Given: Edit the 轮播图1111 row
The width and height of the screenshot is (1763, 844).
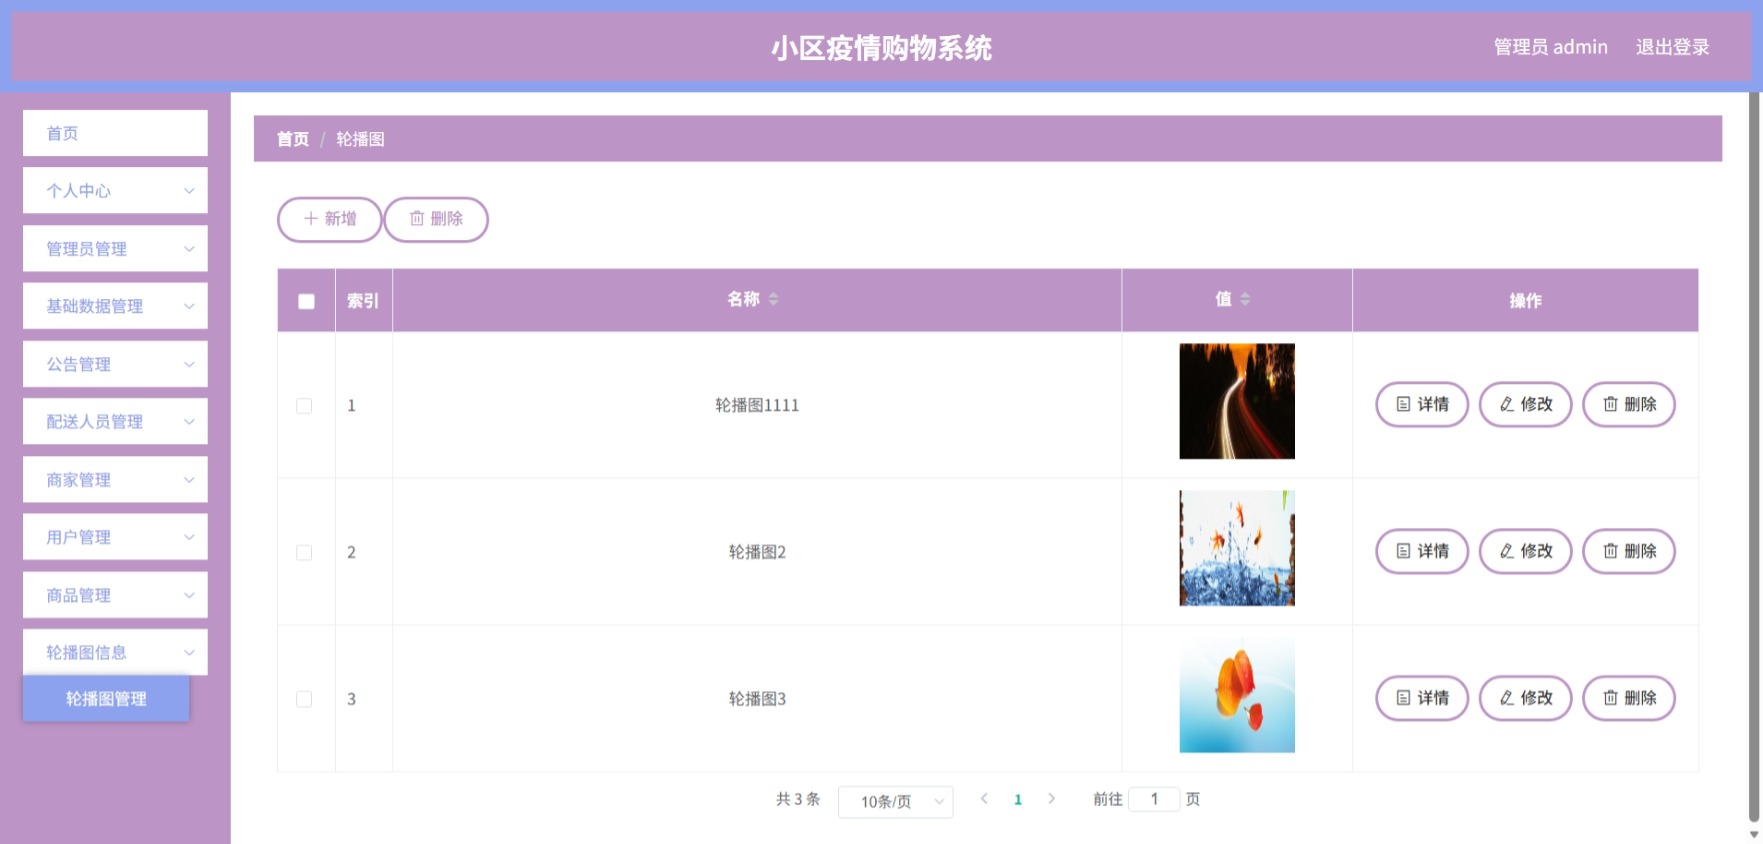Looking at the screenshot, I should [1525, 404].
